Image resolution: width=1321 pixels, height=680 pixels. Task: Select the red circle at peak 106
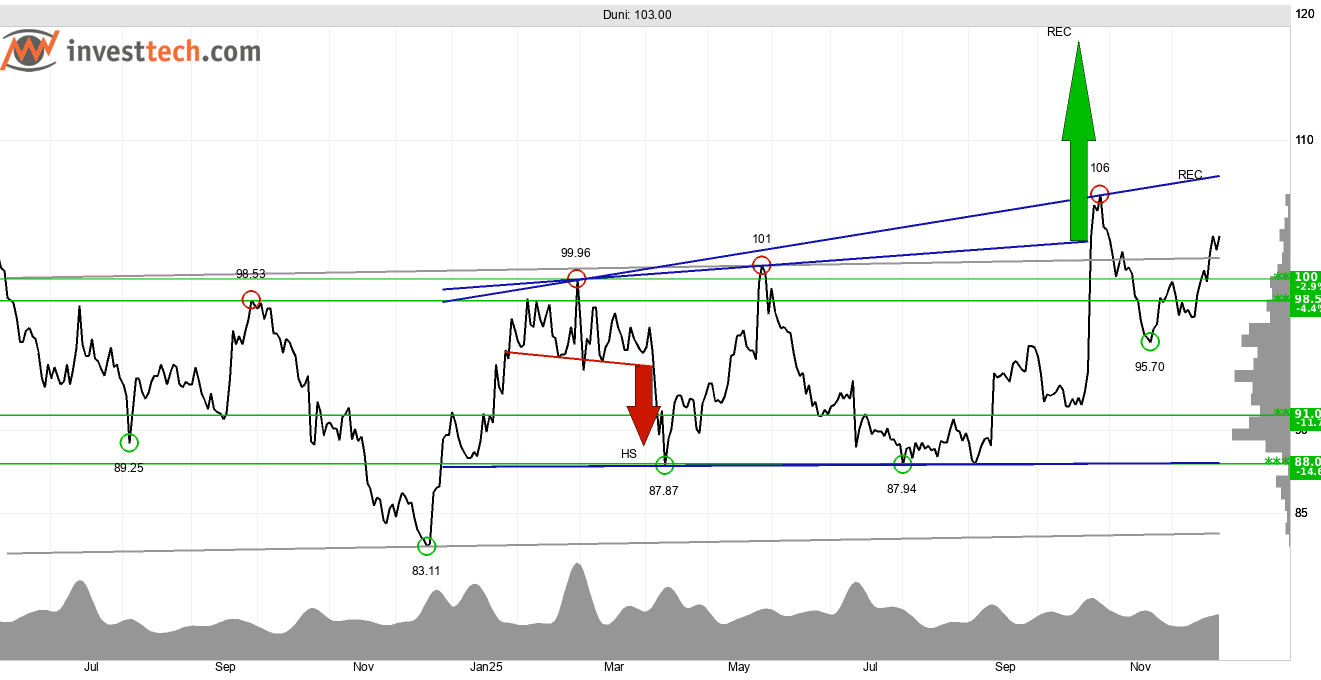click(x=1099, y=194)
